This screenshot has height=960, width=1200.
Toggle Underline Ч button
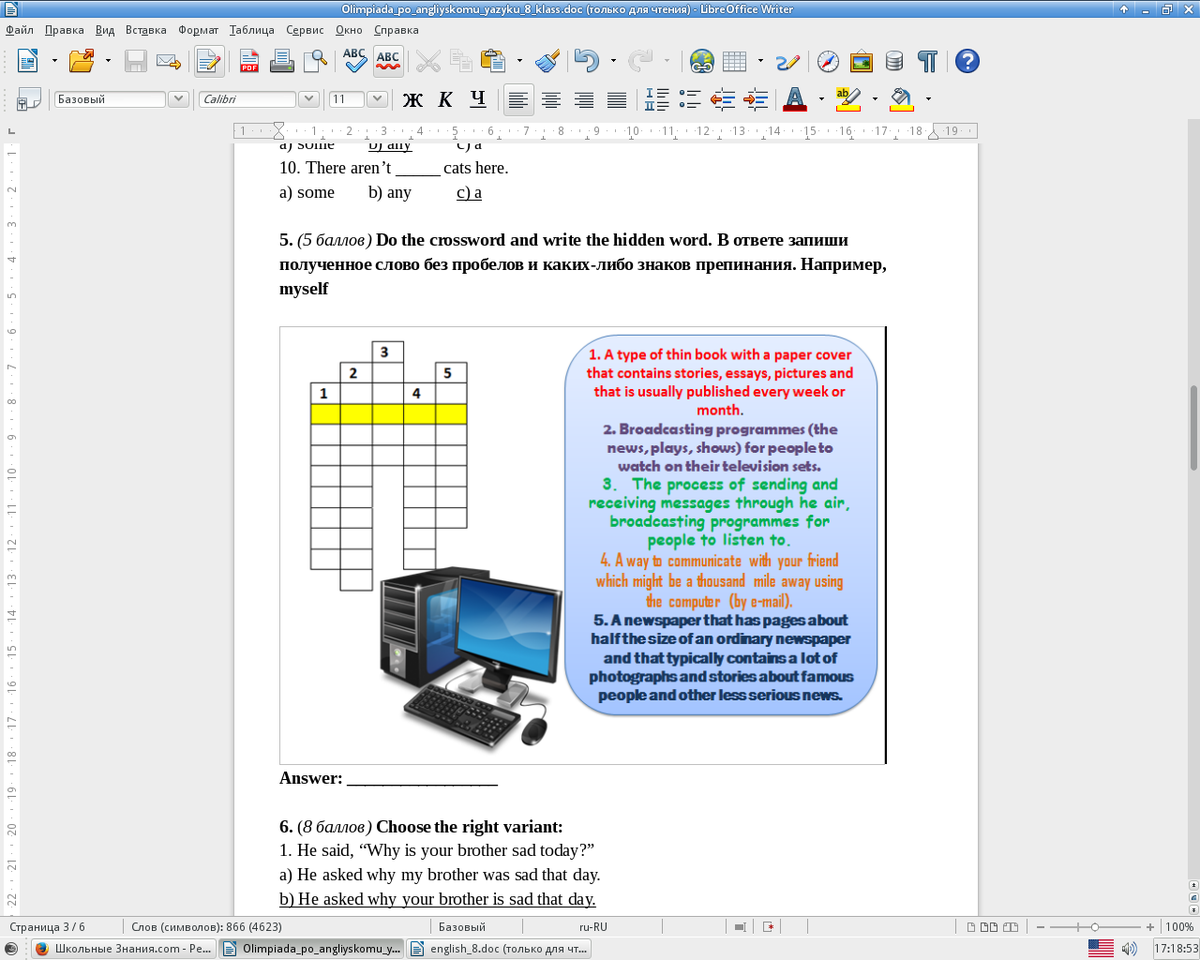click(478, 99)
